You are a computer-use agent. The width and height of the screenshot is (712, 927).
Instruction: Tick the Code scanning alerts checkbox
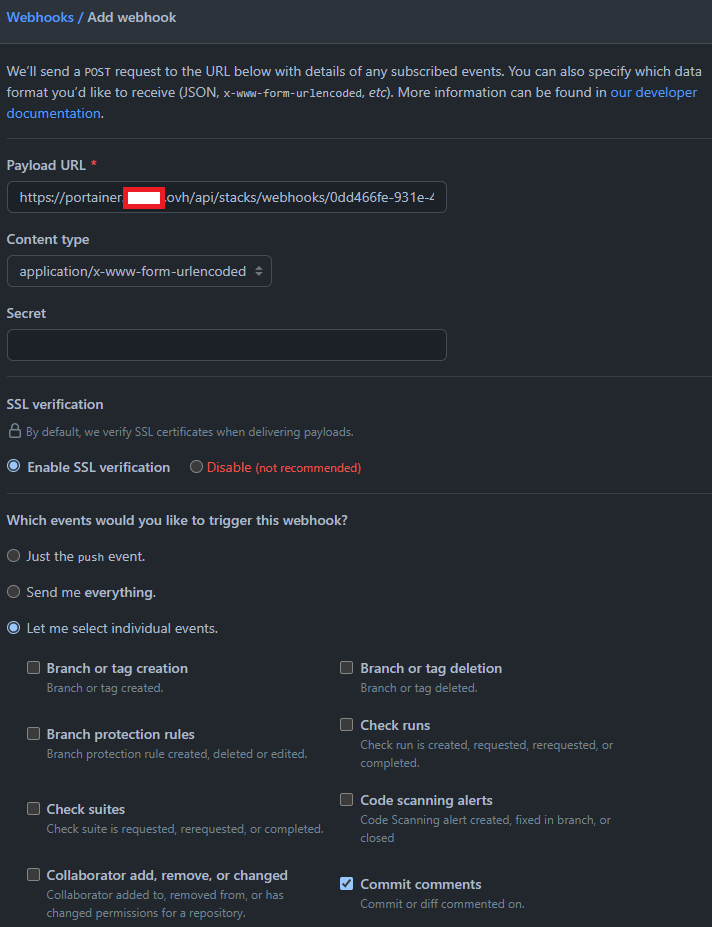coord(347,800)
